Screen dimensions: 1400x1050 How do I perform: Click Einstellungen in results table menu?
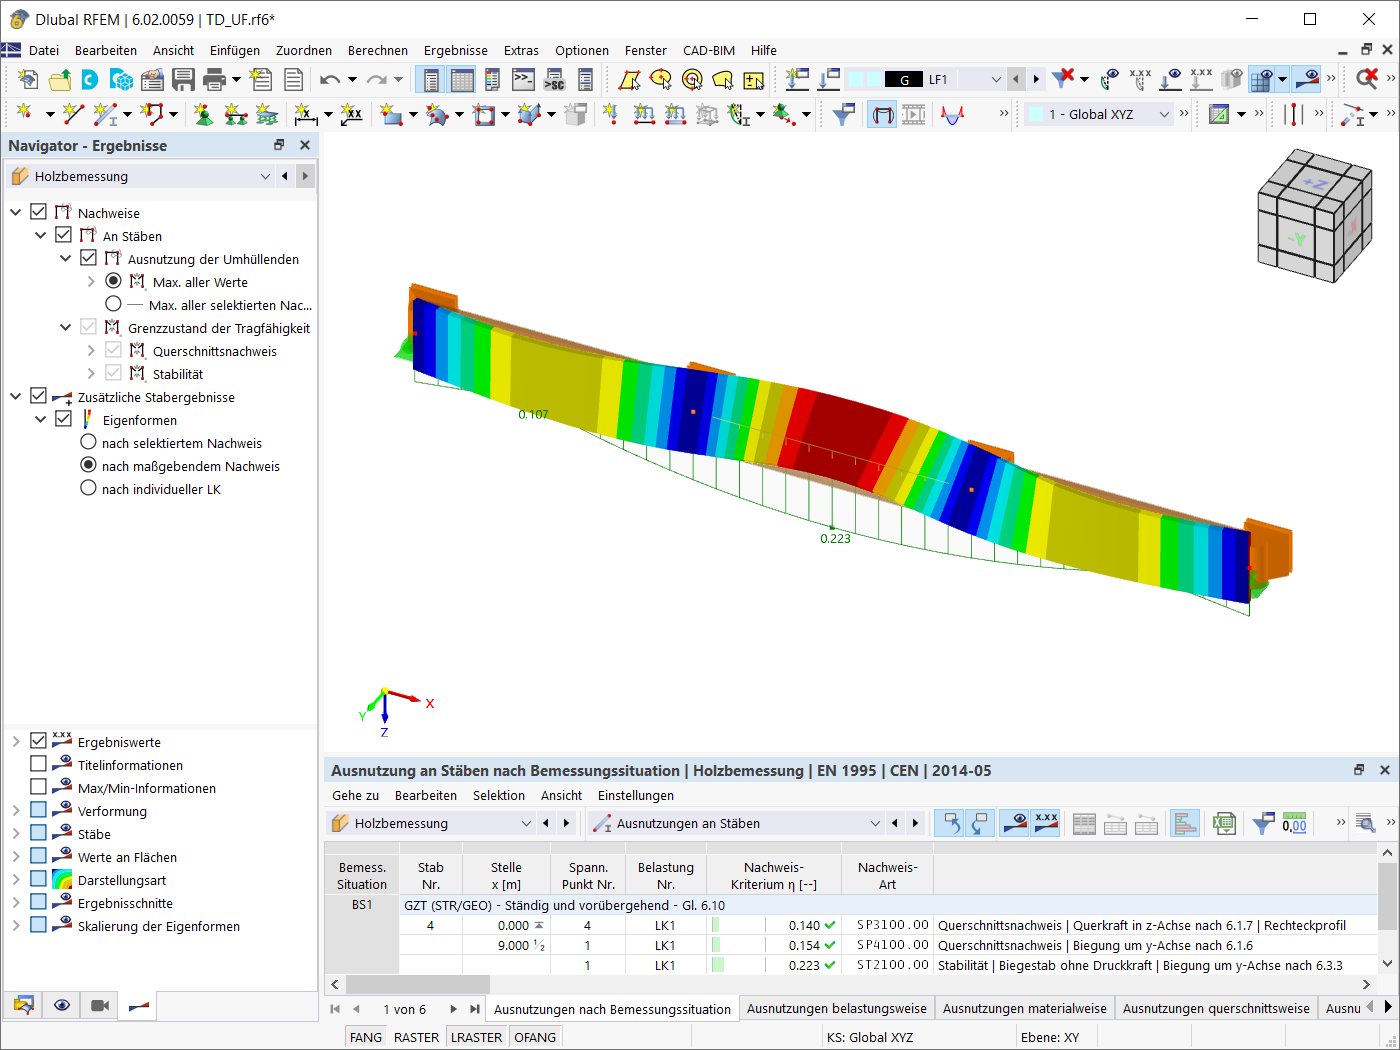[x=636, y=795]
